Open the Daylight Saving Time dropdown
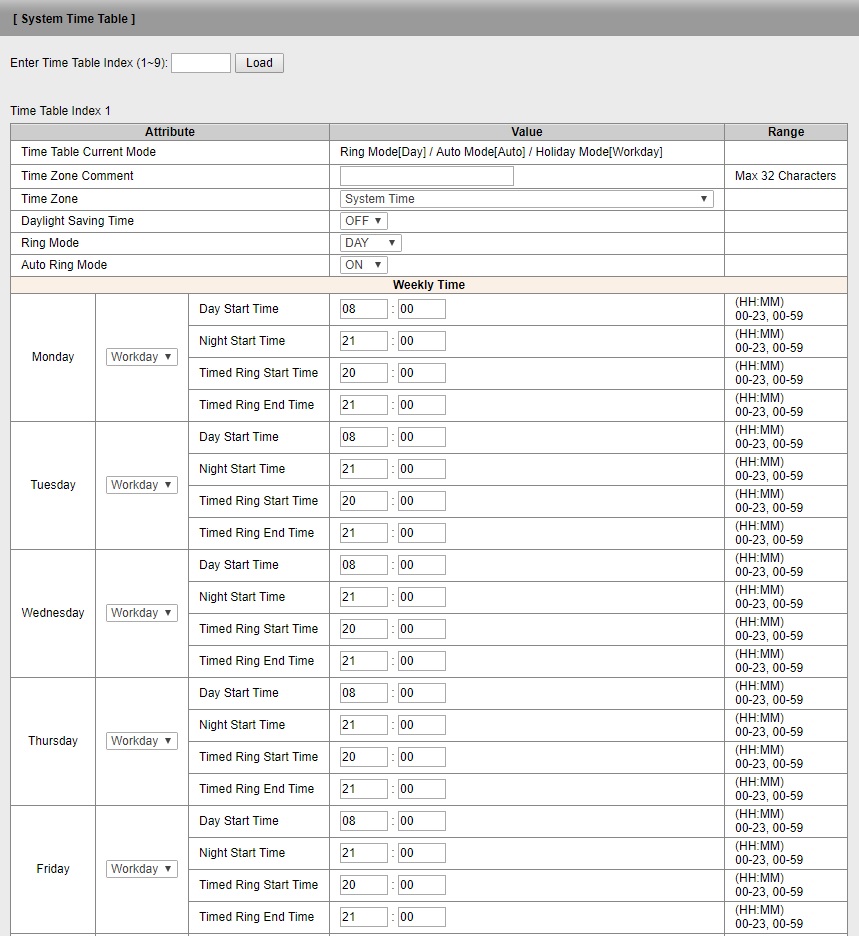Image resolution: width=859 pixels, height=936 pixels. point(363,221)
